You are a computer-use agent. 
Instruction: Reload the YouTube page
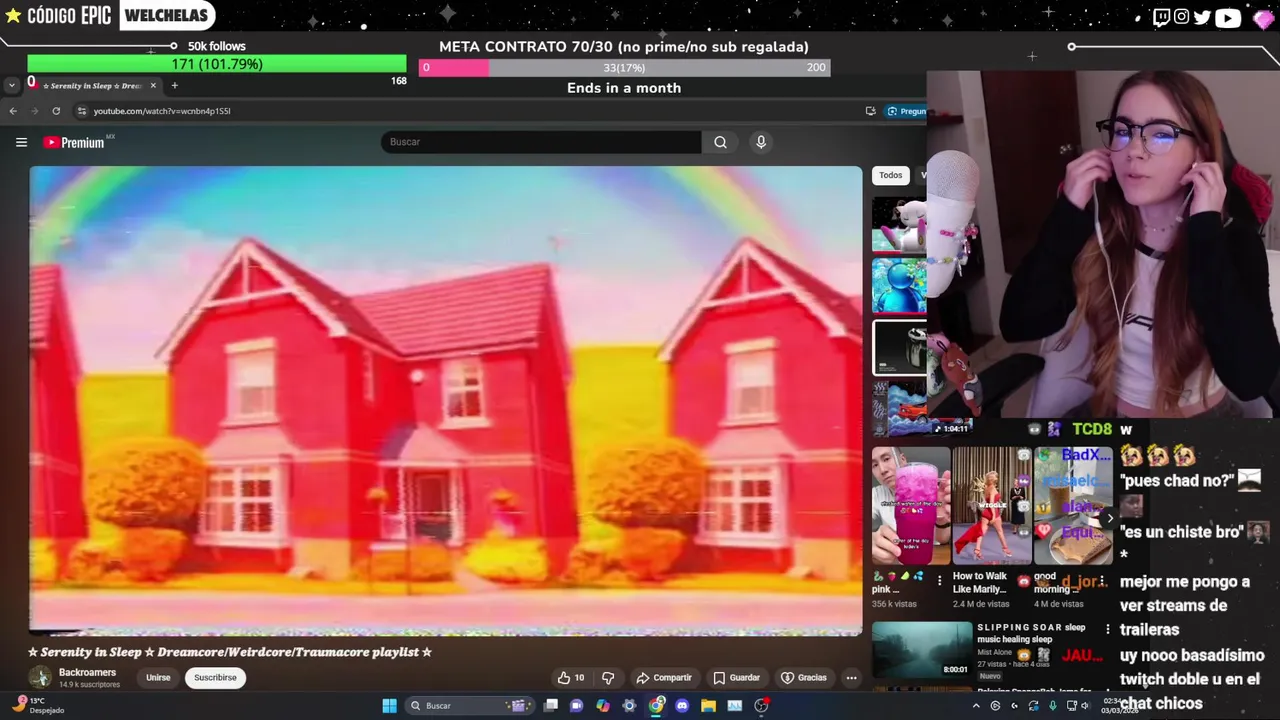pos(56,111)
